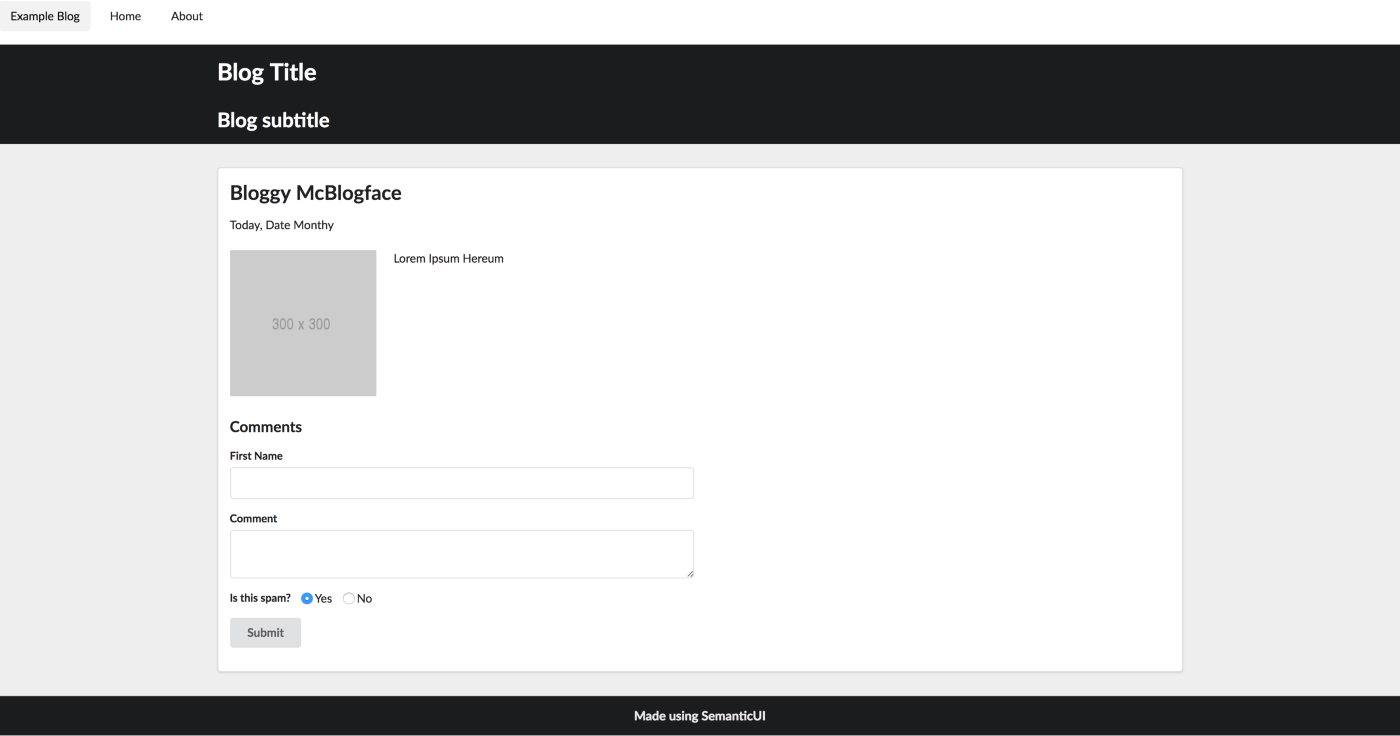Screen dimensions: 1400x736
Task: Click the 'Made using SemanticUI' footer text
Action: (700, 716)
